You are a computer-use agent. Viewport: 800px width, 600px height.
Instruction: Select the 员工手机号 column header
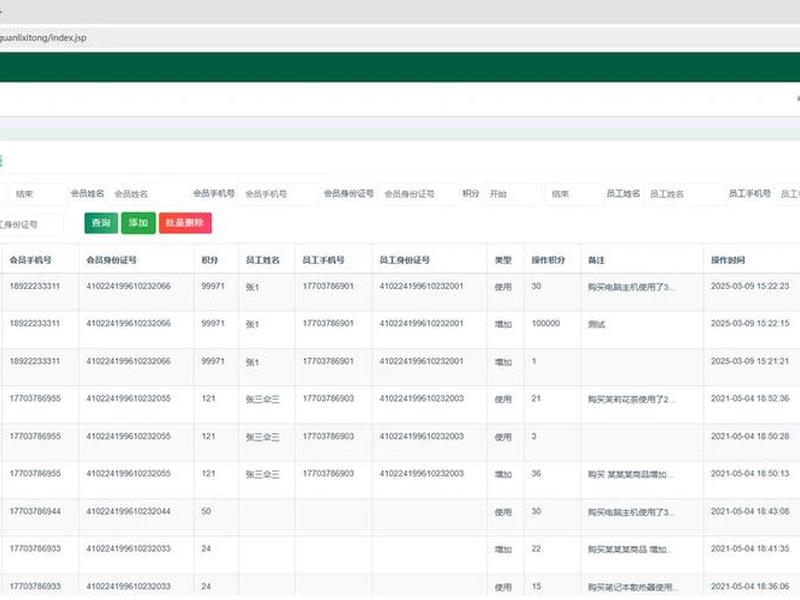(x=323, y=260)
